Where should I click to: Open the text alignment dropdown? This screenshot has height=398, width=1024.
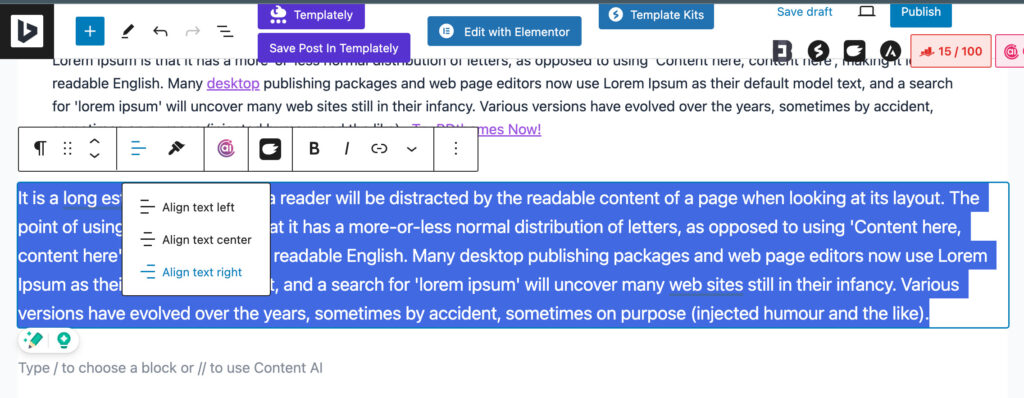pyautogui.click(x=138, y=149)
